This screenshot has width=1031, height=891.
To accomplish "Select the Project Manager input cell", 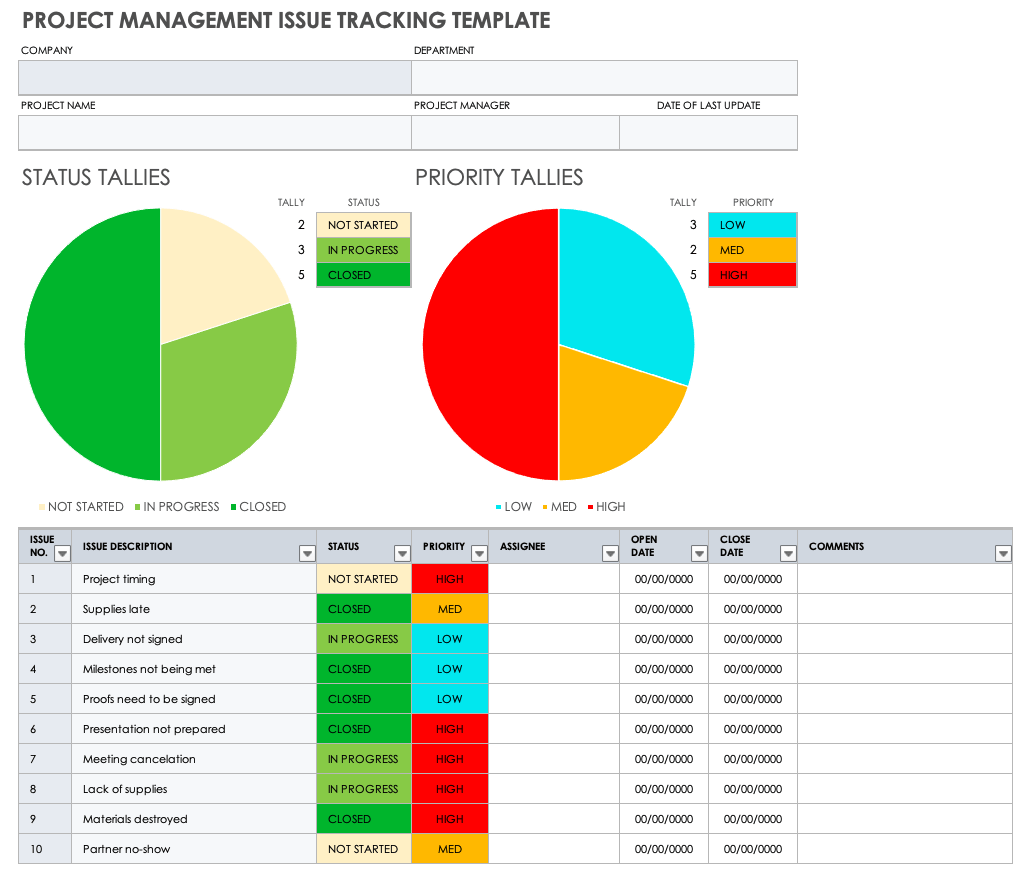I will pyautogui.click(x=515, y=132).
